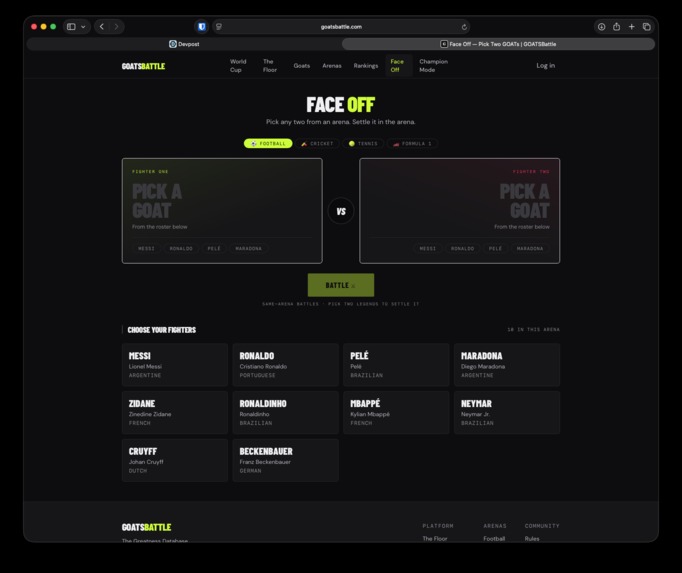Pick Messi chip in Fighter One card
682x573 pixels.
(x=146, y=248)
